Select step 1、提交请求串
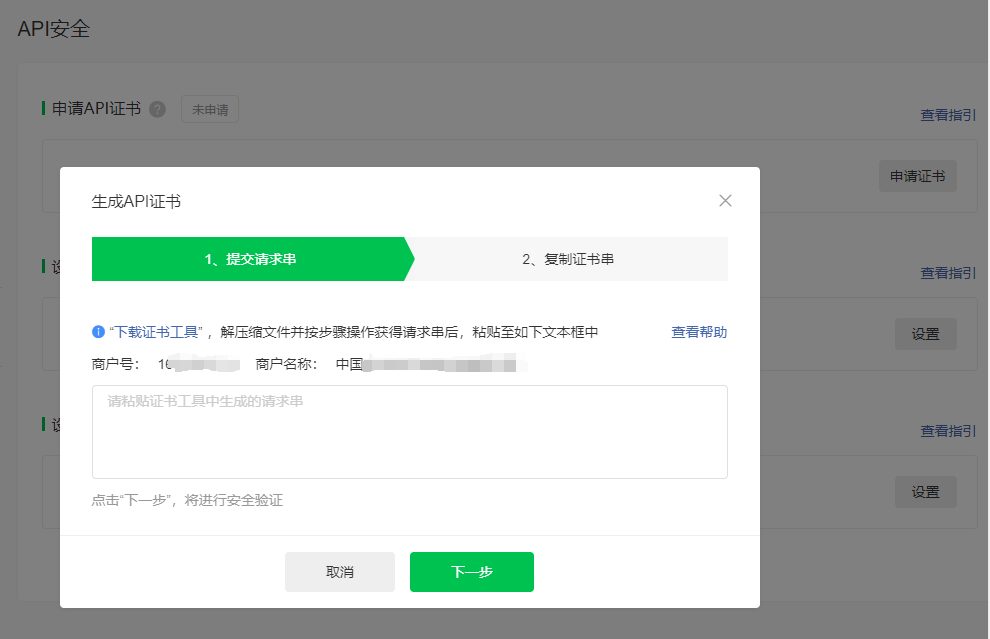This screenshot has height=639, width=990. click(250, 259)
